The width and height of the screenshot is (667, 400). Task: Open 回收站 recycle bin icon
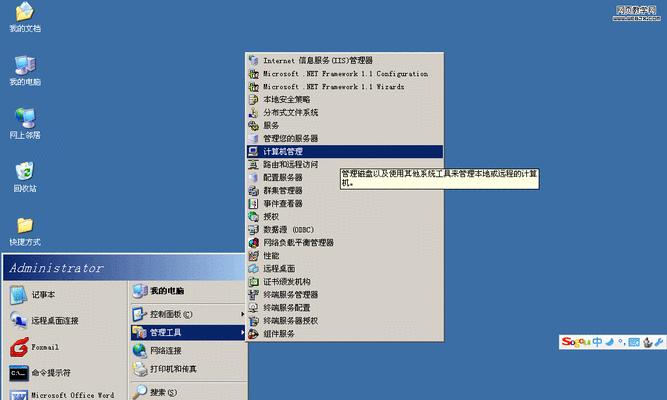25,177
